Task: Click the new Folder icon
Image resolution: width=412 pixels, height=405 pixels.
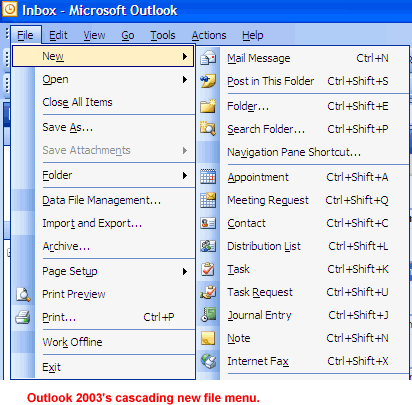Action: click(x=208, y=106)
